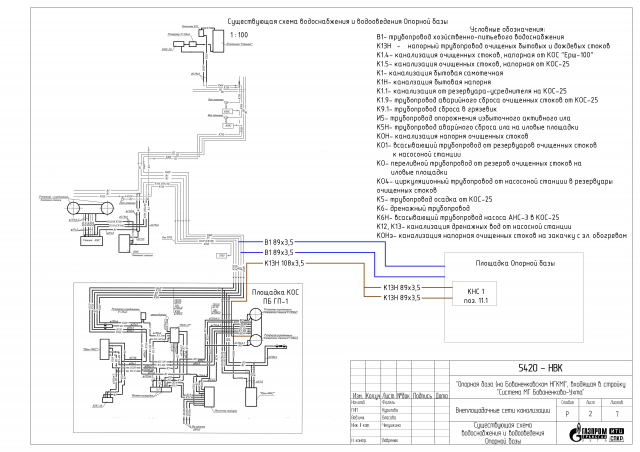
Task: Click the "Изм." column header
Action: pos(358,396)
